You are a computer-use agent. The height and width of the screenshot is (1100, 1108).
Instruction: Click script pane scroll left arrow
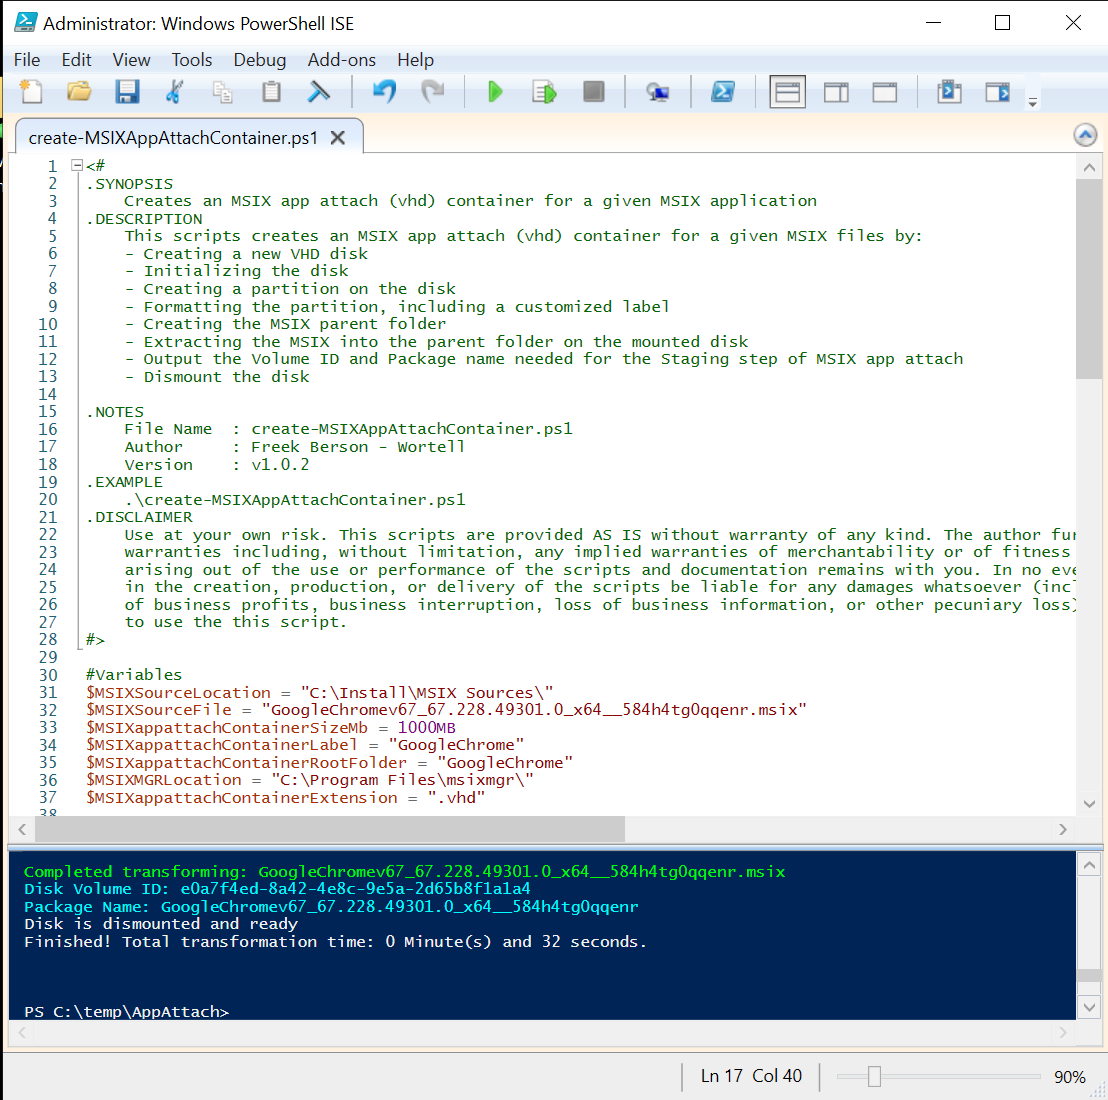(22, 829)
